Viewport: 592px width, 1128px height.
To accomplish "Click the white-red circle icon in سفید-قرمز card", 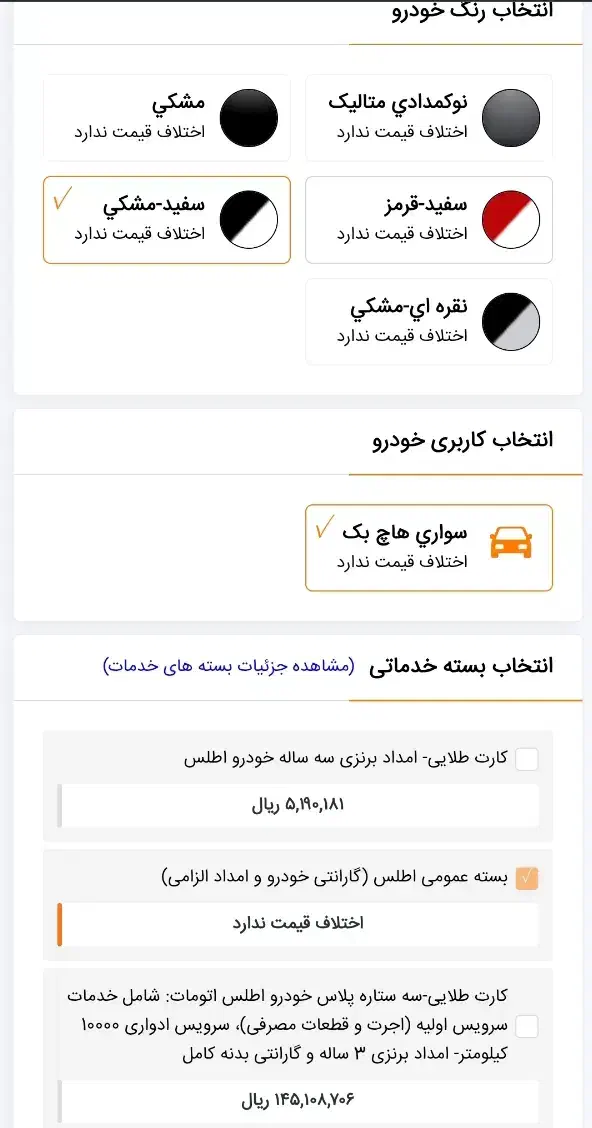I will pos(511,219).
